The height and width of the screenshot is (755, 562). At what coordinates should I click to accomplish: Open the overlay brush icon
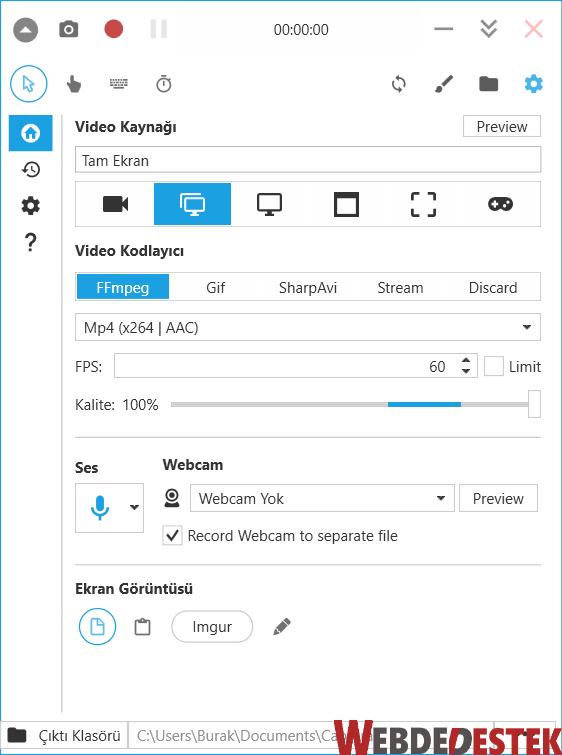pyautogui.click(x=444, y=84)
